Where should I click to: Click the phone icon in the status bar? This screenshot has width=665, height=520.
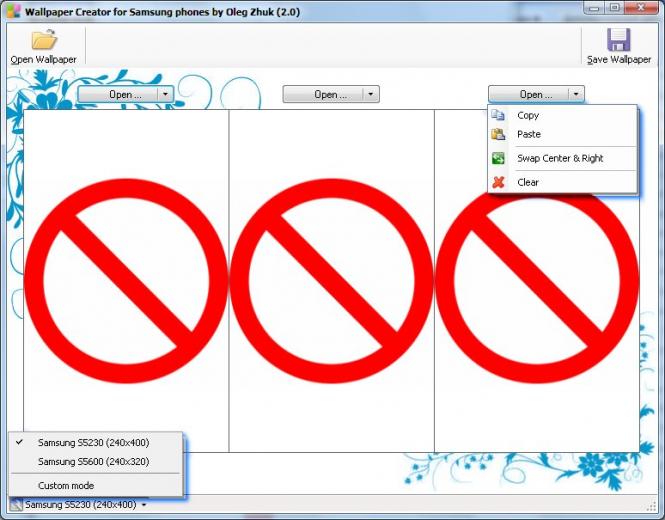pos(16,505)
